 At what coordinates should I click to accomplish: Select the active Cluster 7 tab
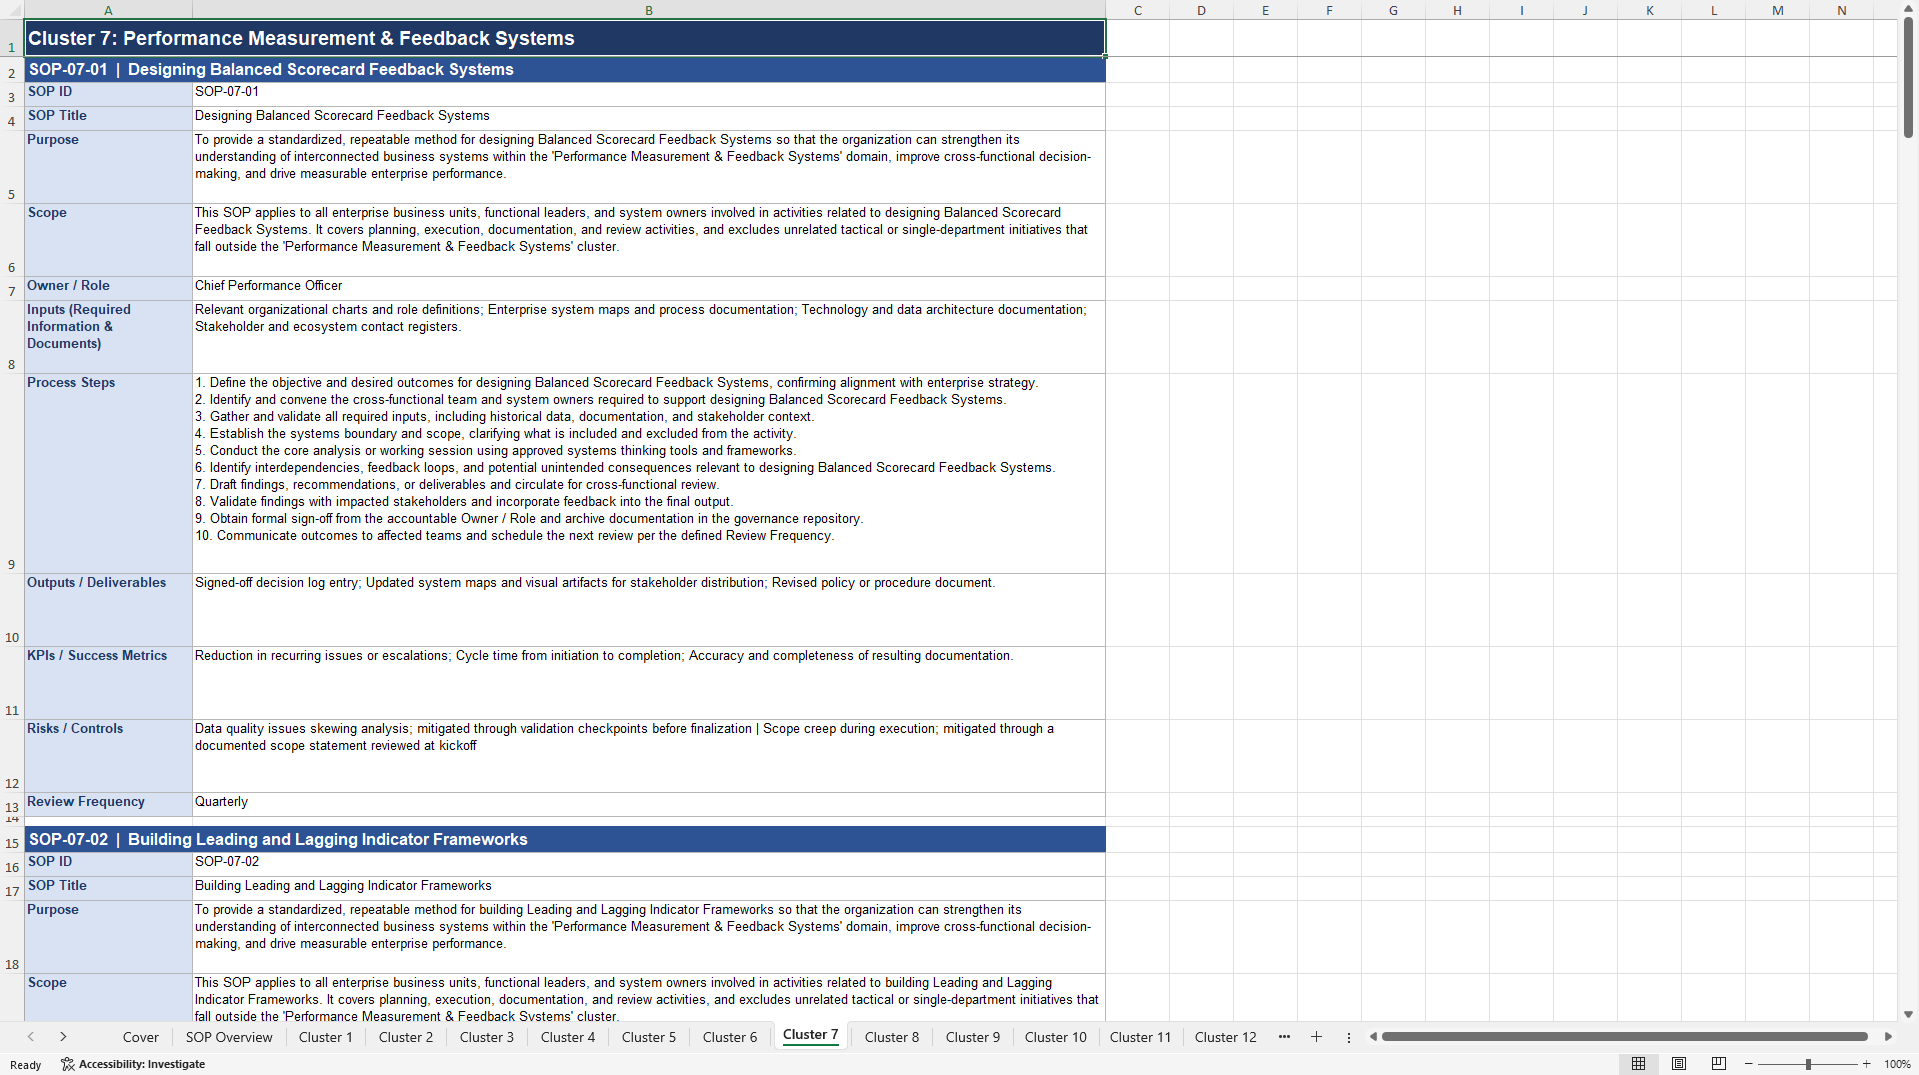pos(811,1035)
